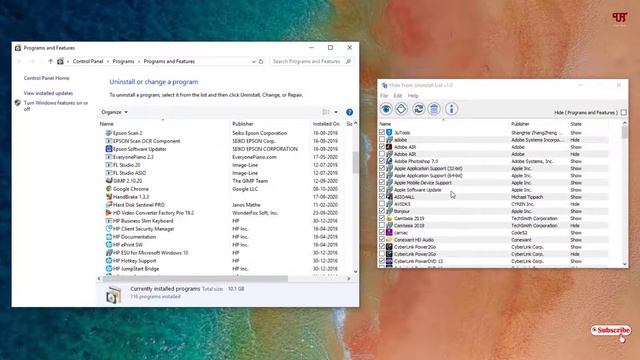The height and width of the screenshot is (360, 640).
Task: Click the Epson Software Updater icon
Action: pyautogui.click(x=109, y=149)
